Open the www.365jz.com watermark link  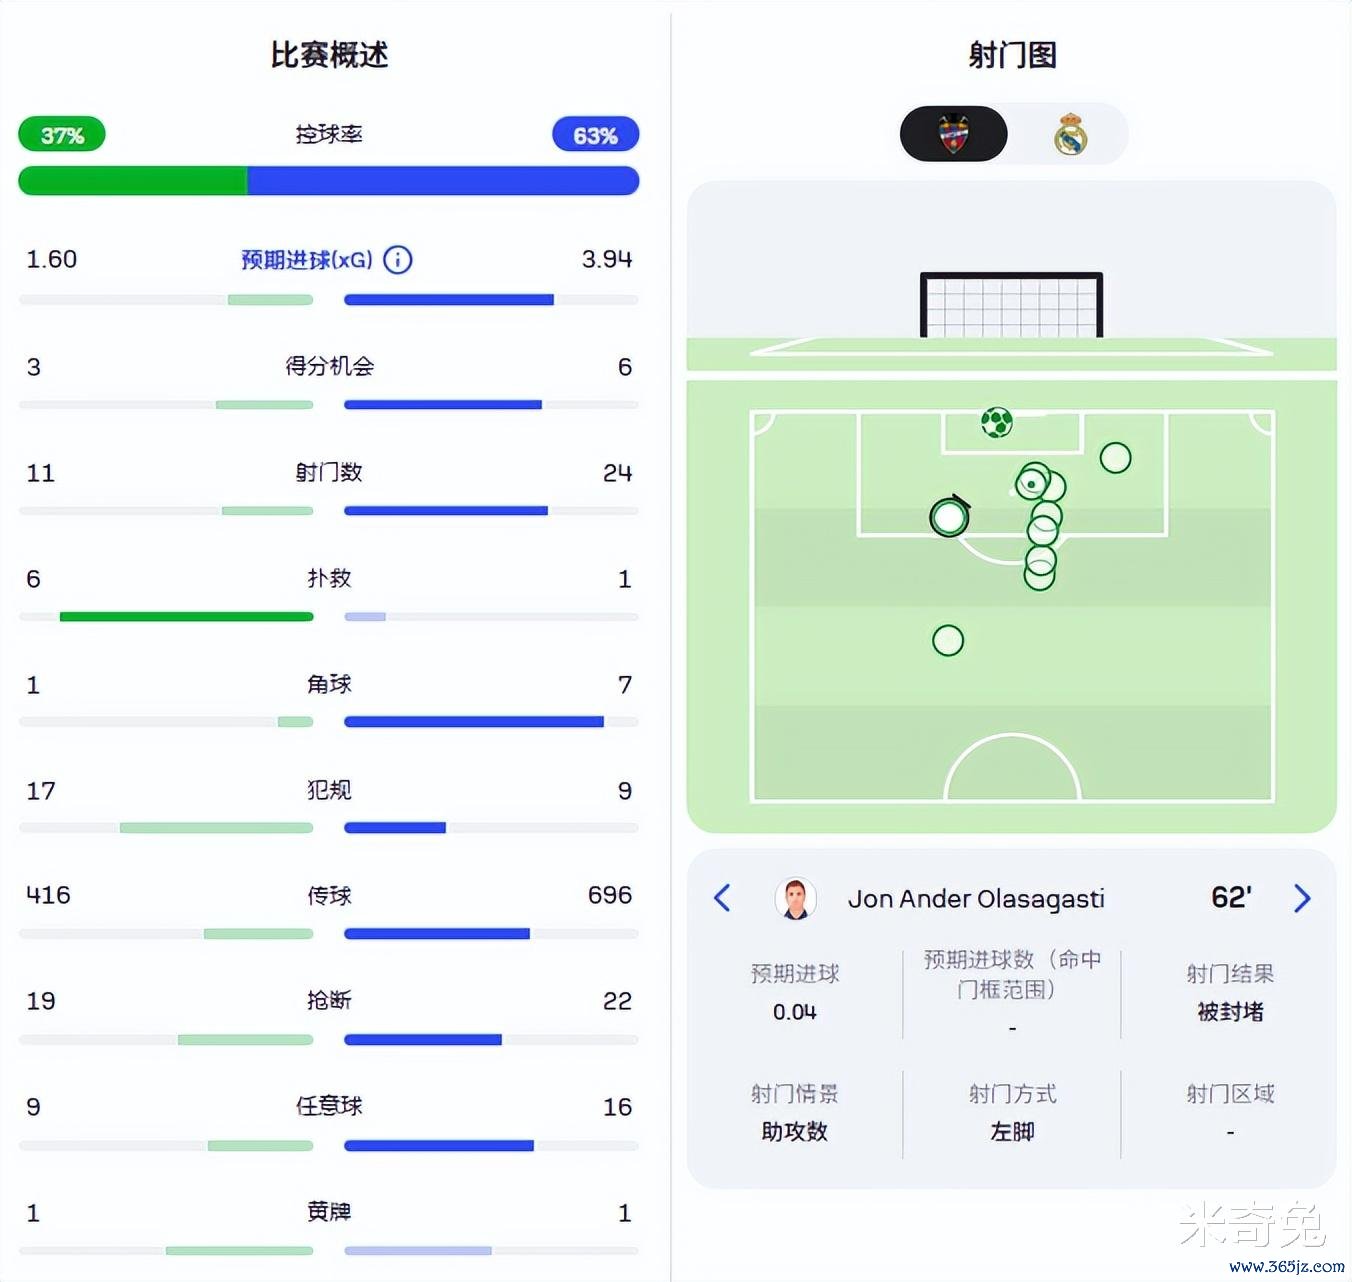(1286, 1266)
